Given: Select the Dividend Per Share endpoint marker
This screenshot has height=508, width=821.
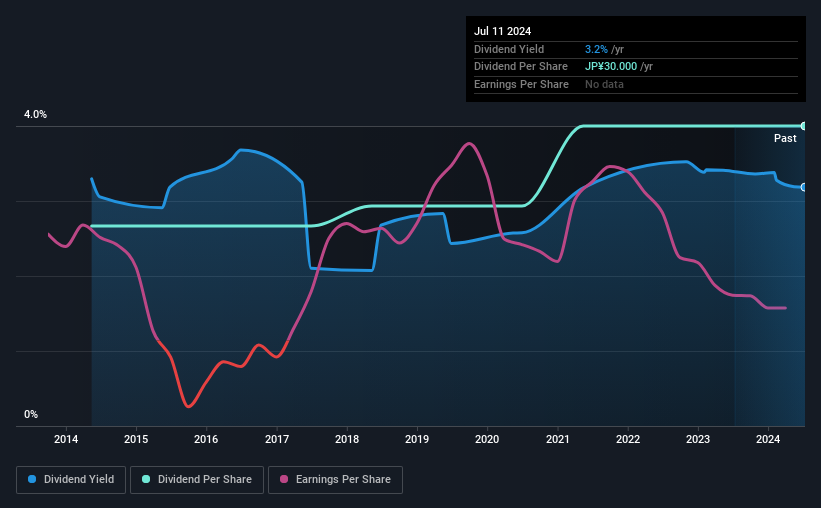Looking at the screenshot, I should [804, 126].
